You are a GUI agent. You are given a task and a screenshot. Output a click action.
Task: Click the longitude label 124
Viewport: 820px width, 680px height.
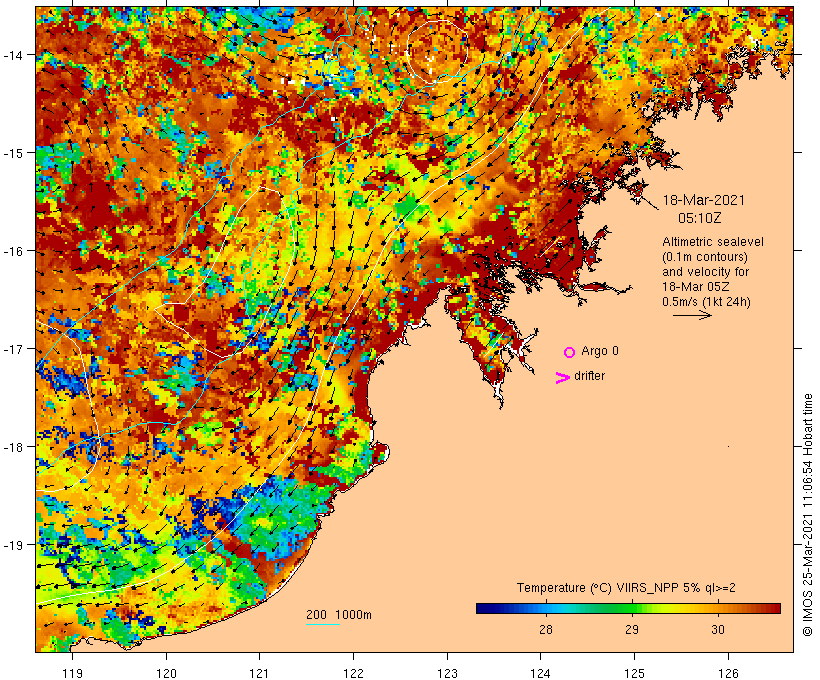click(x=541, y=673)
